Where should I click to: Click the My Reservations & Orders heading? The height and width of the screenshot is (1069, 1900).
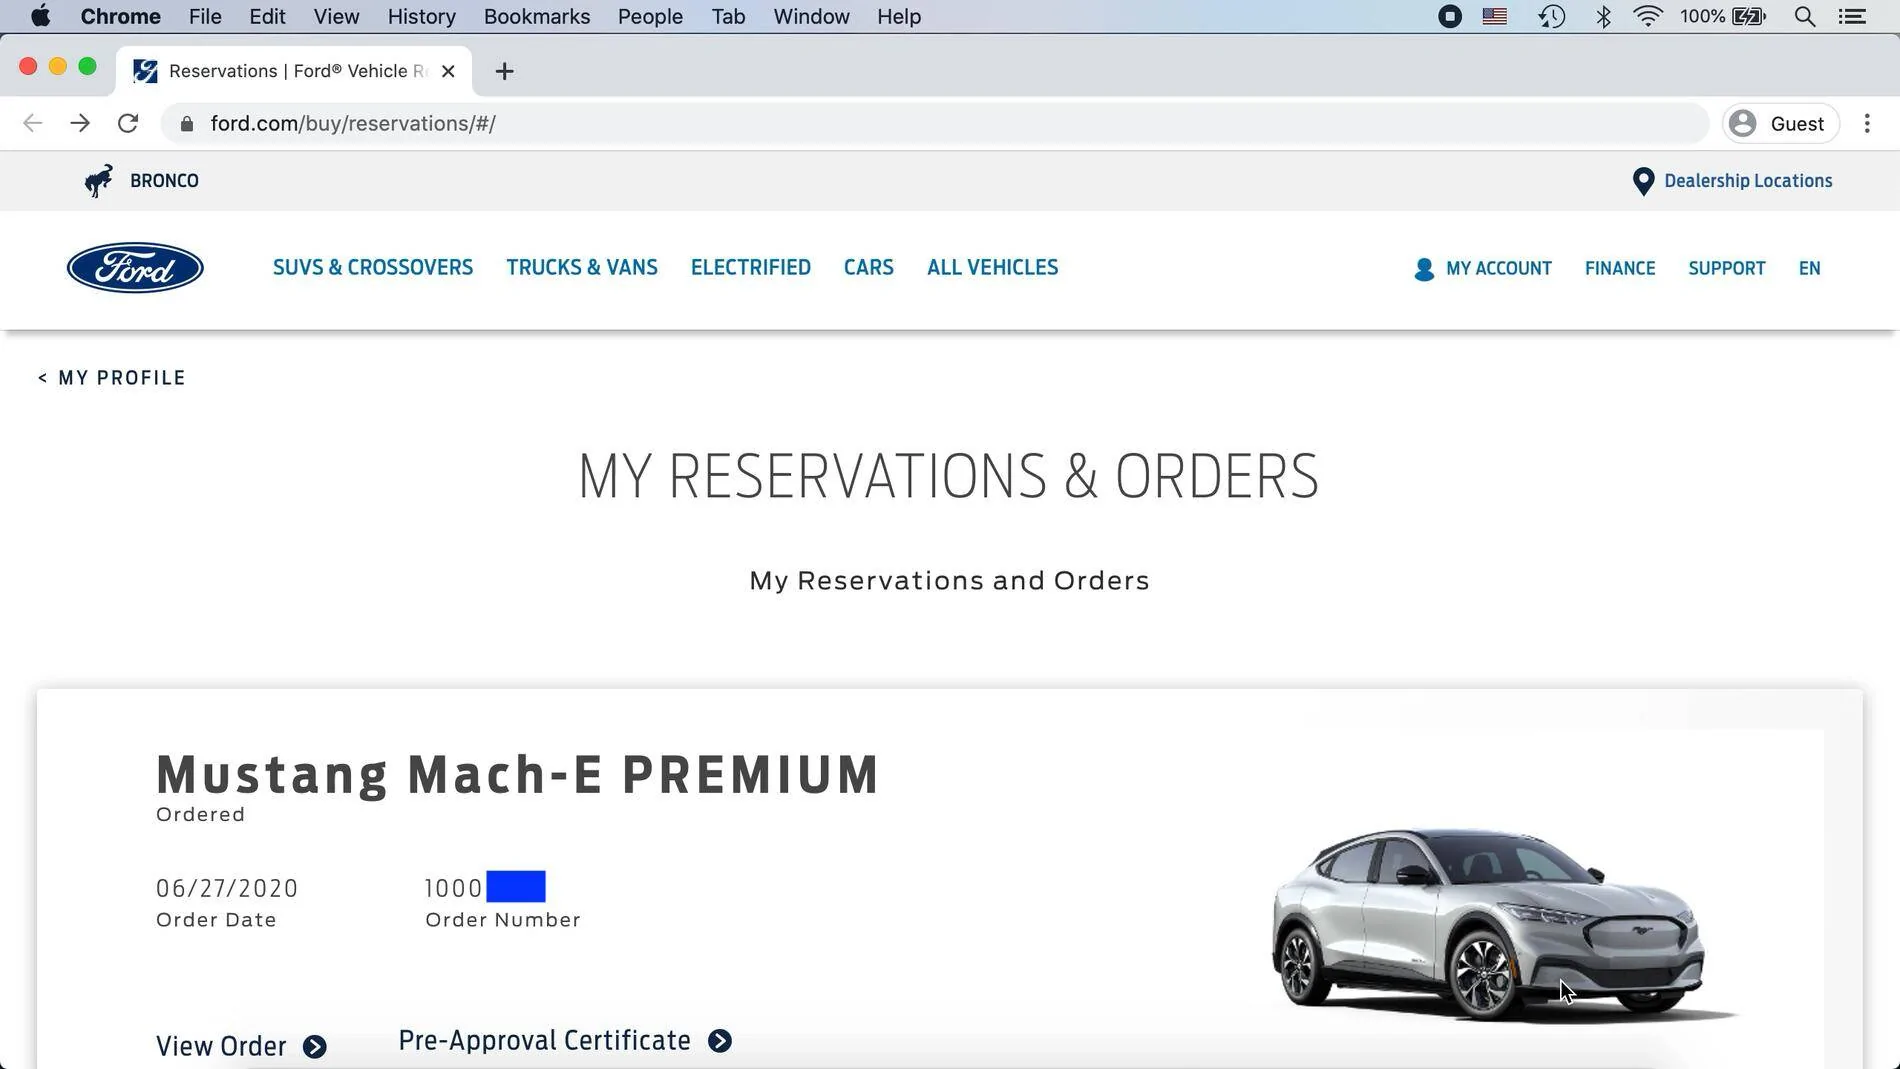(949, 476)
